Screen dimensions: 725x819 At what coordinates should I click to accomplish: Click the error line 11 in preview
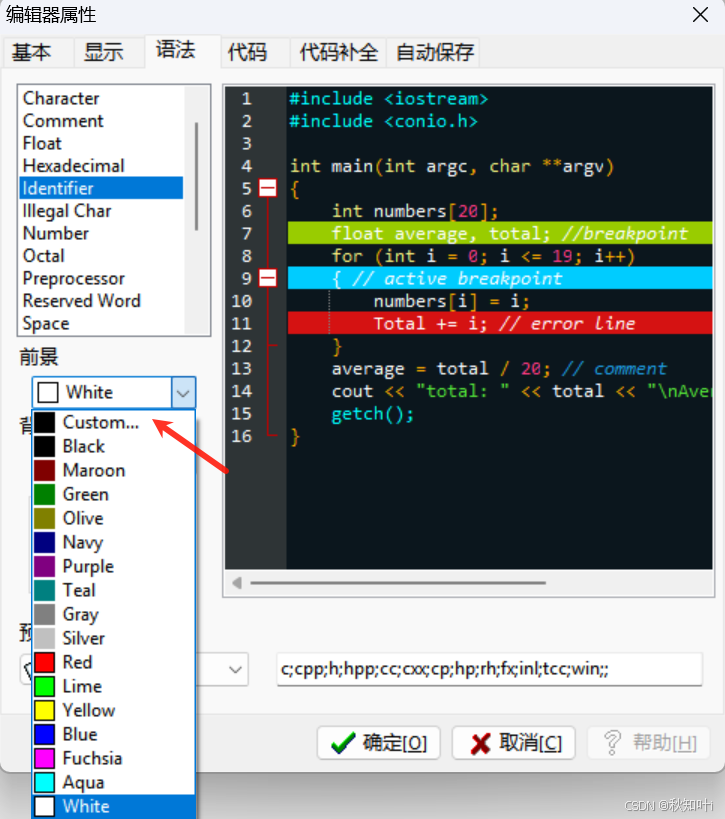tap(500, 323)
